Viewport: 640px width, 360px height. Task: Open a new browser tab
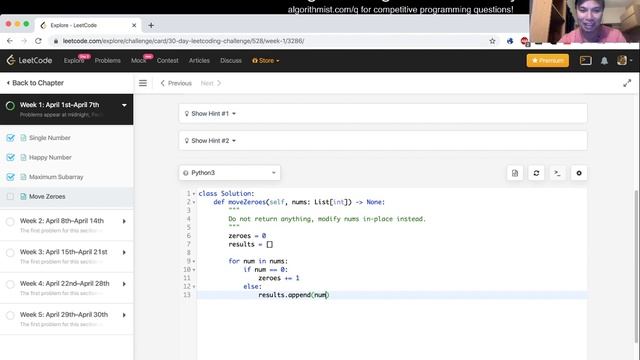[151, 25]
